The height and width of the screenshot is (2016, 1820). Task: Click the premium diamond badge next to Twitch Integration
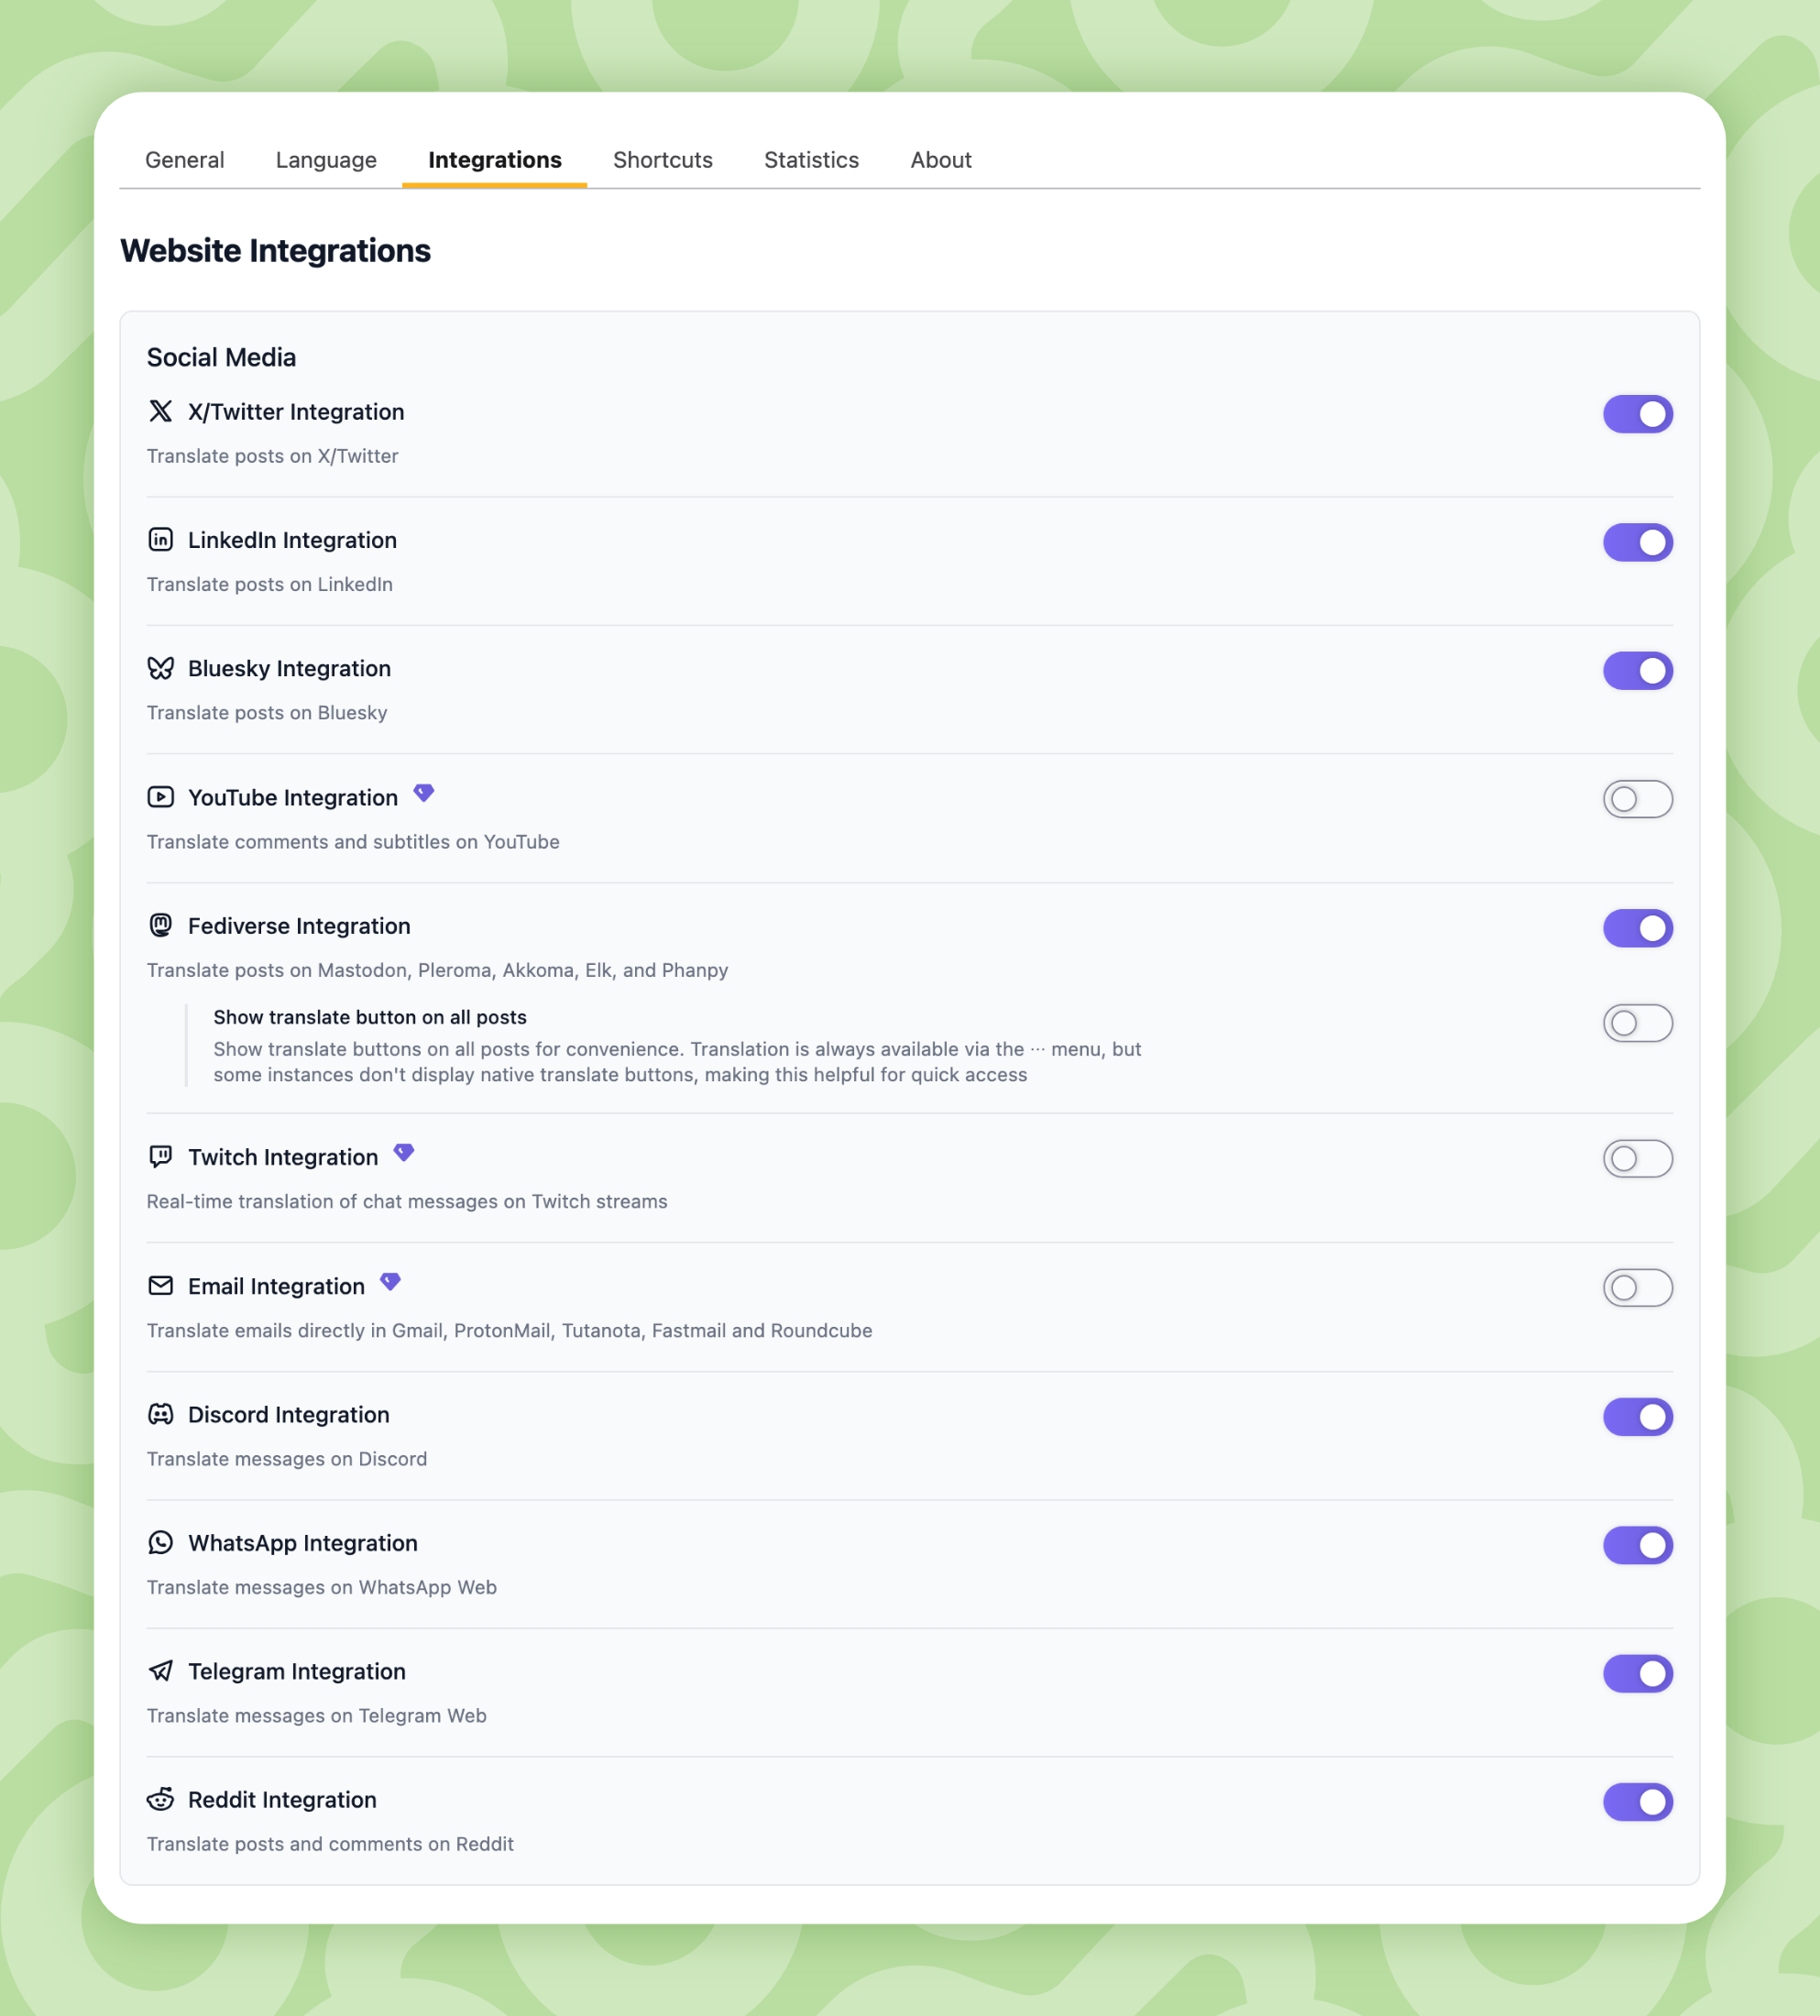[x=403, y=1152]
